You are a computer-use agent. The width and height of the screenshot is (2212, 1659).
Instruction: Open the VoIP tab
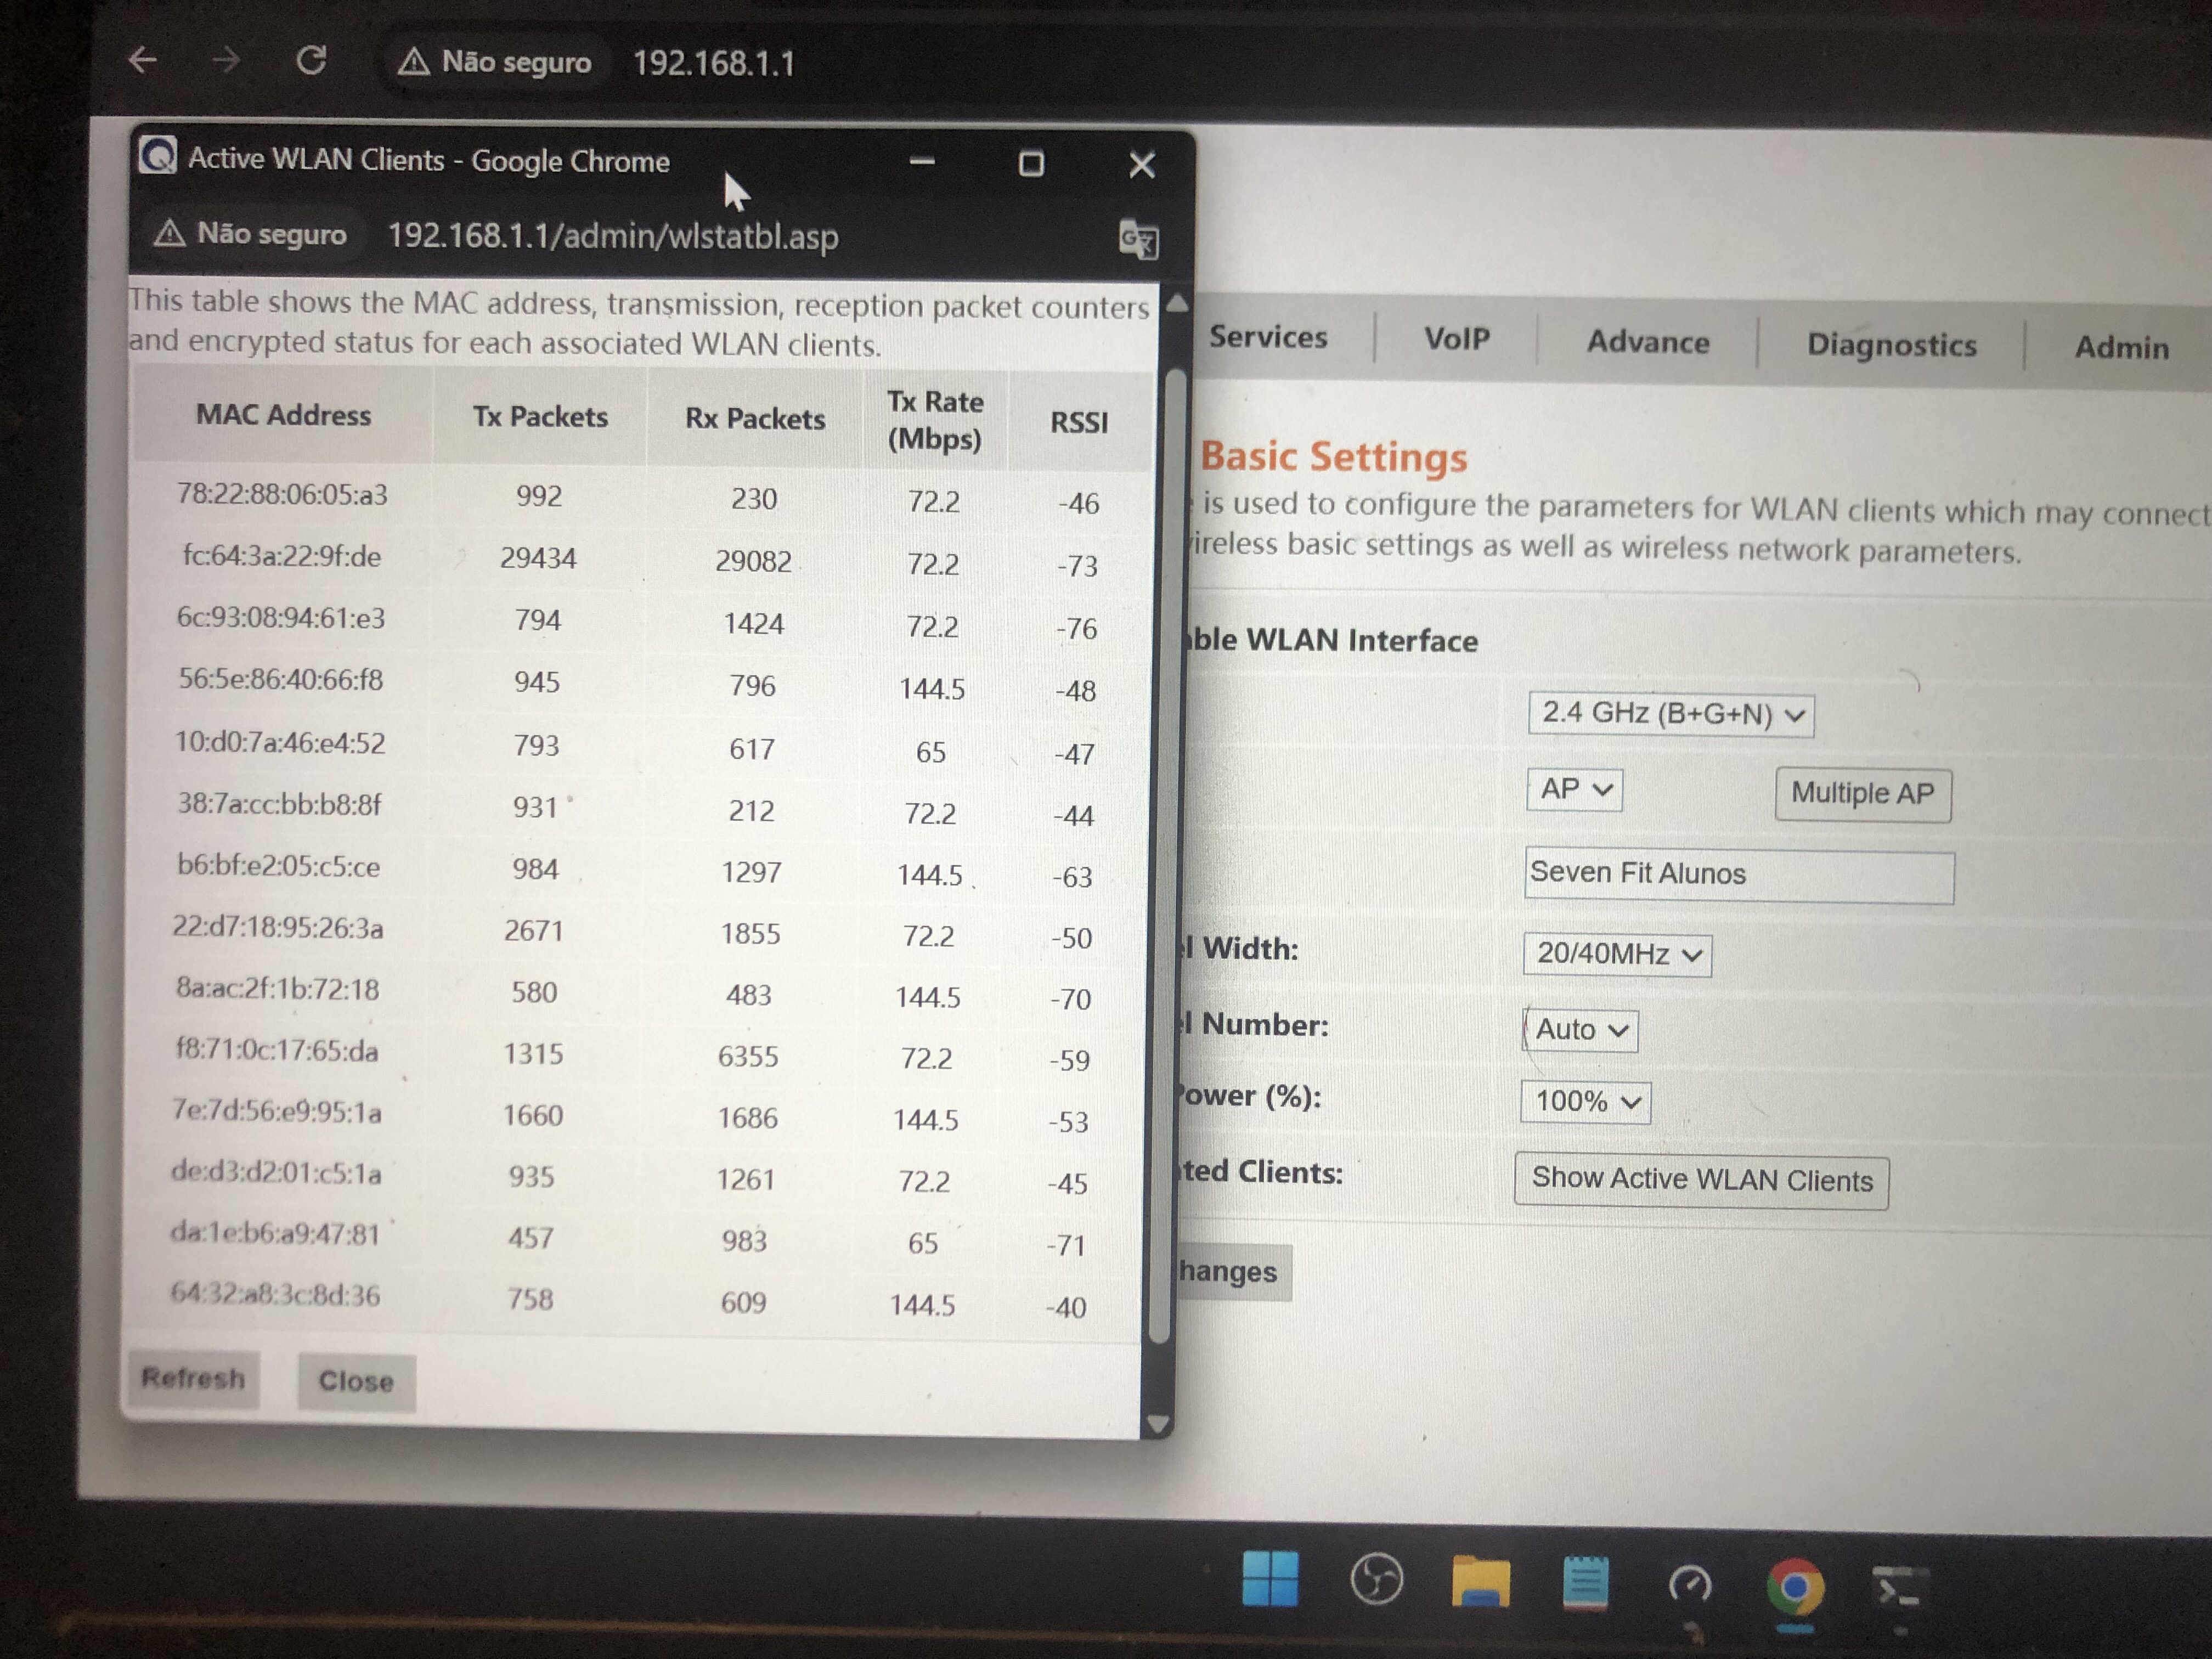click(1456, 339)
